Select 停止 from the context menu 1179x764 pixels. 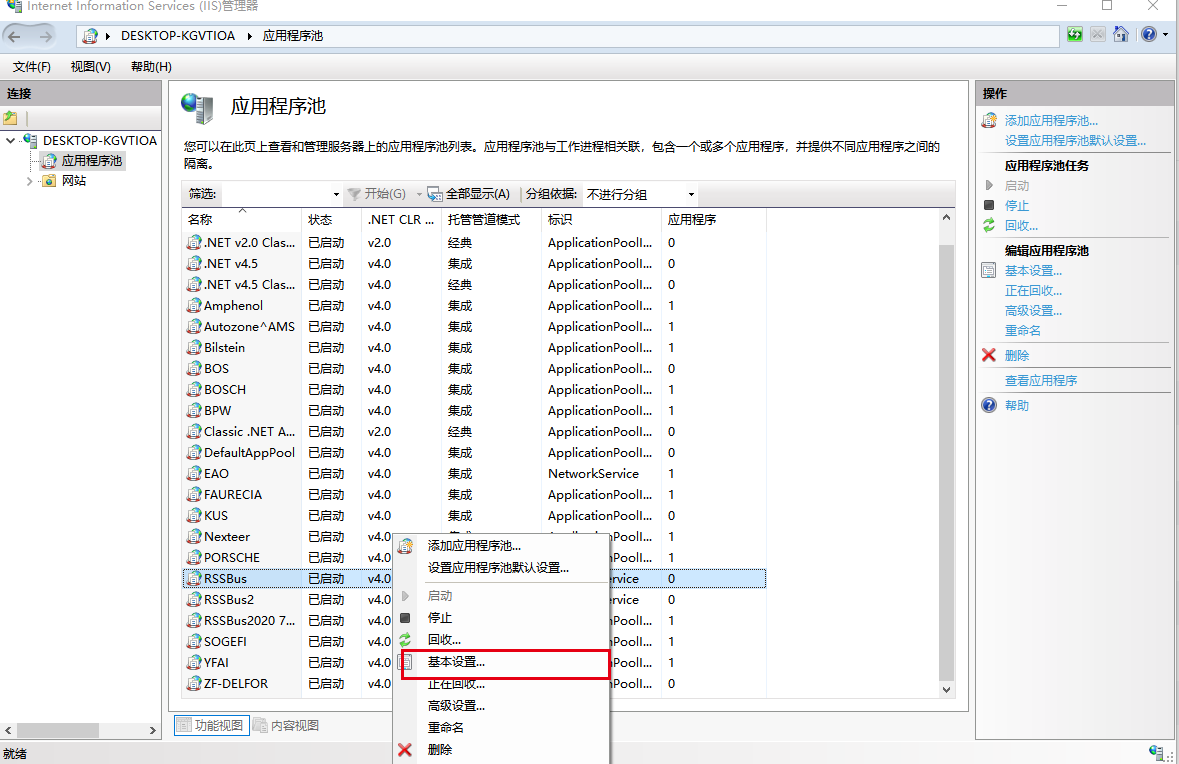[441, 617]
